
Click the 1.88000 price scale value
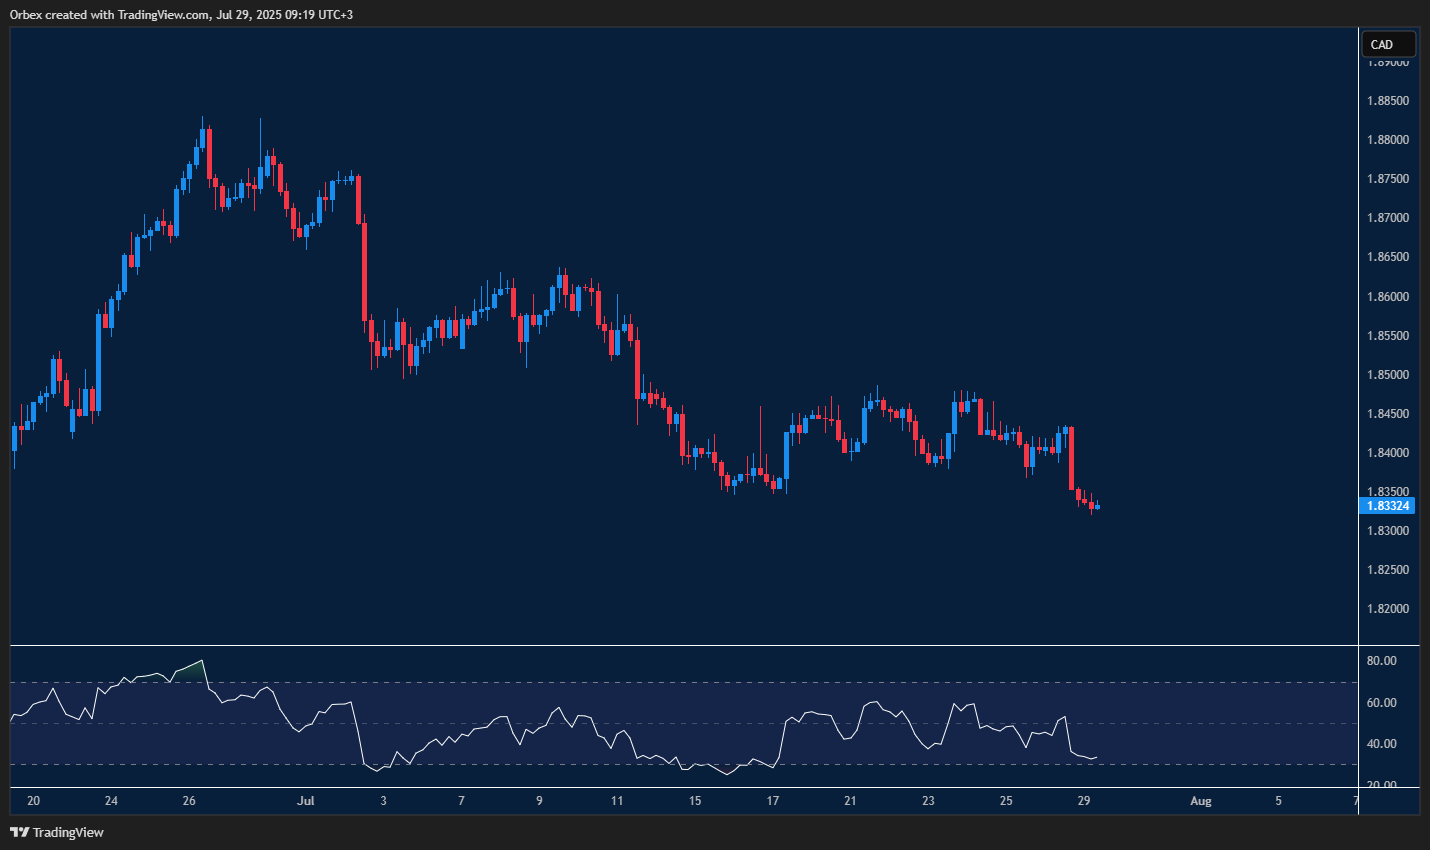click(1388, 139)
